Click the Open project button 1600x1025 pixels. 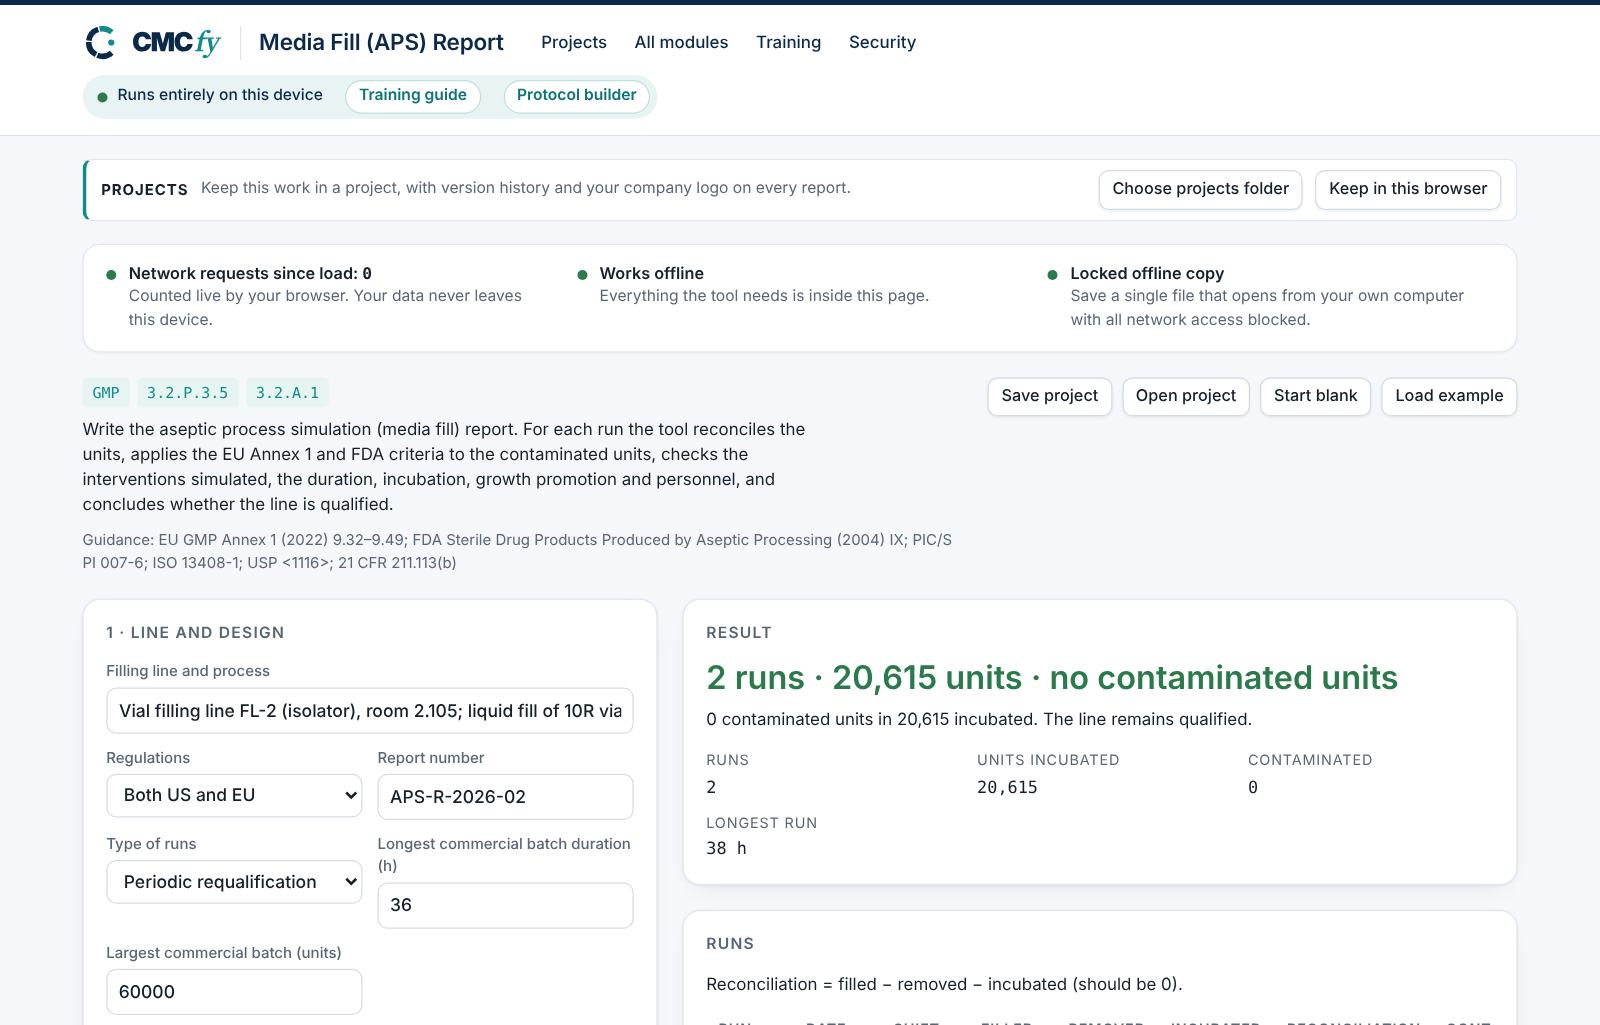click(x=1186, y=396)
